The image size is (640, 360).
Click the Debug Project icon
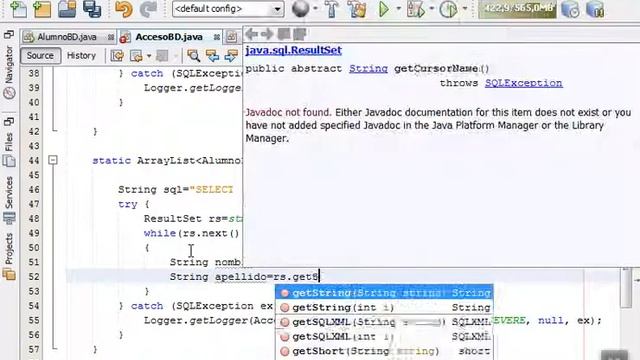[x=416, y=9]
